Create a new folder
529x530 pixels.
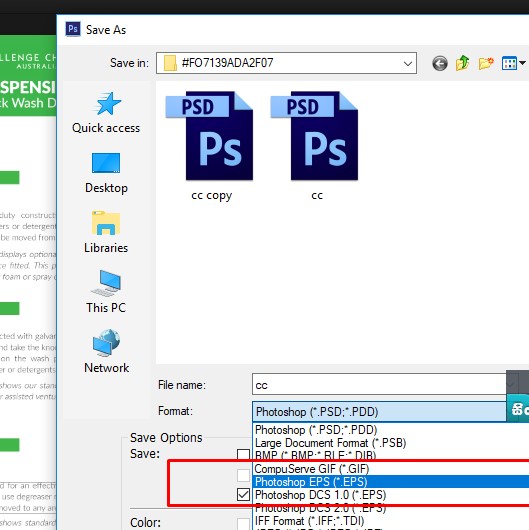click(486, 63)
